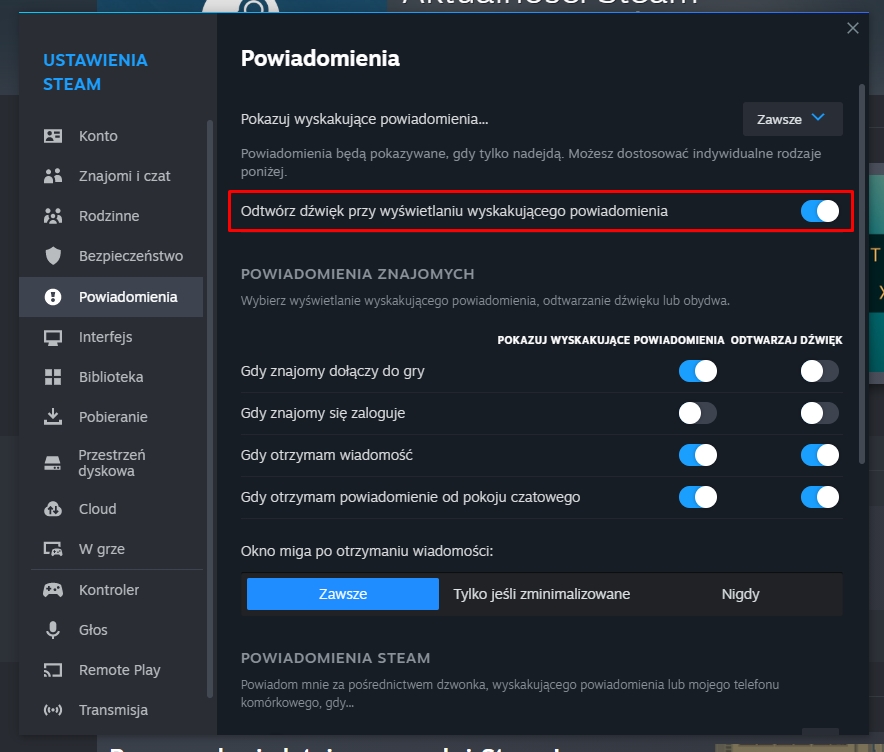
Task: Open the 'Zawsze' popup notifications dropdown
Action: [x=792, y=119]
